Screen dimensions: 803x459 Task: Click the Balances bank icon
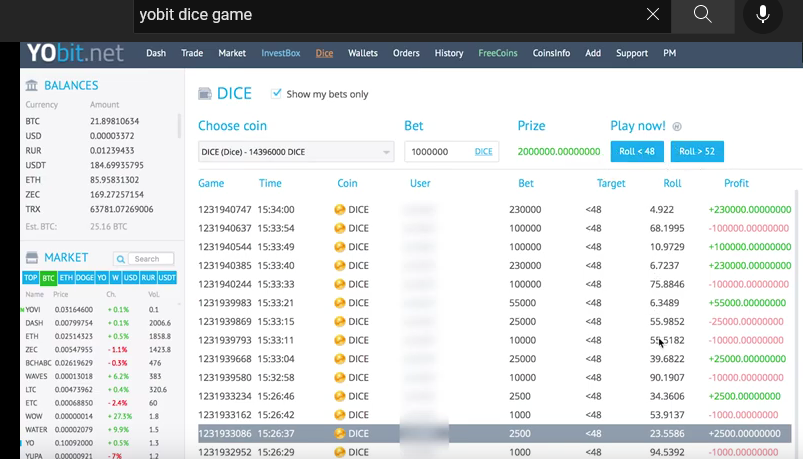pos(32,85)
